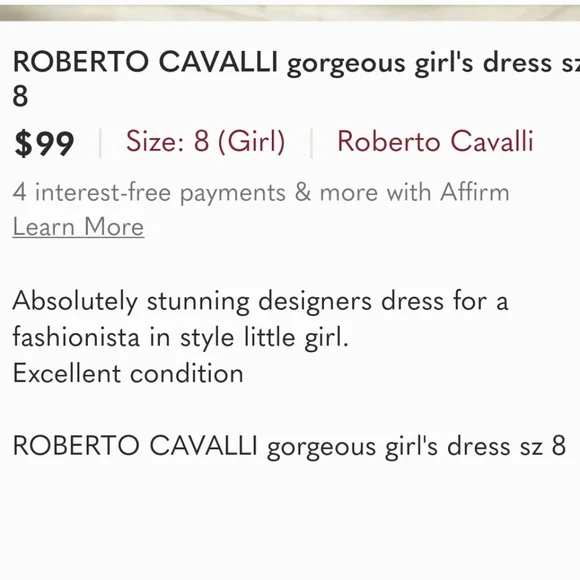Open the Learn More Affirm link

[x=78, y=226]
